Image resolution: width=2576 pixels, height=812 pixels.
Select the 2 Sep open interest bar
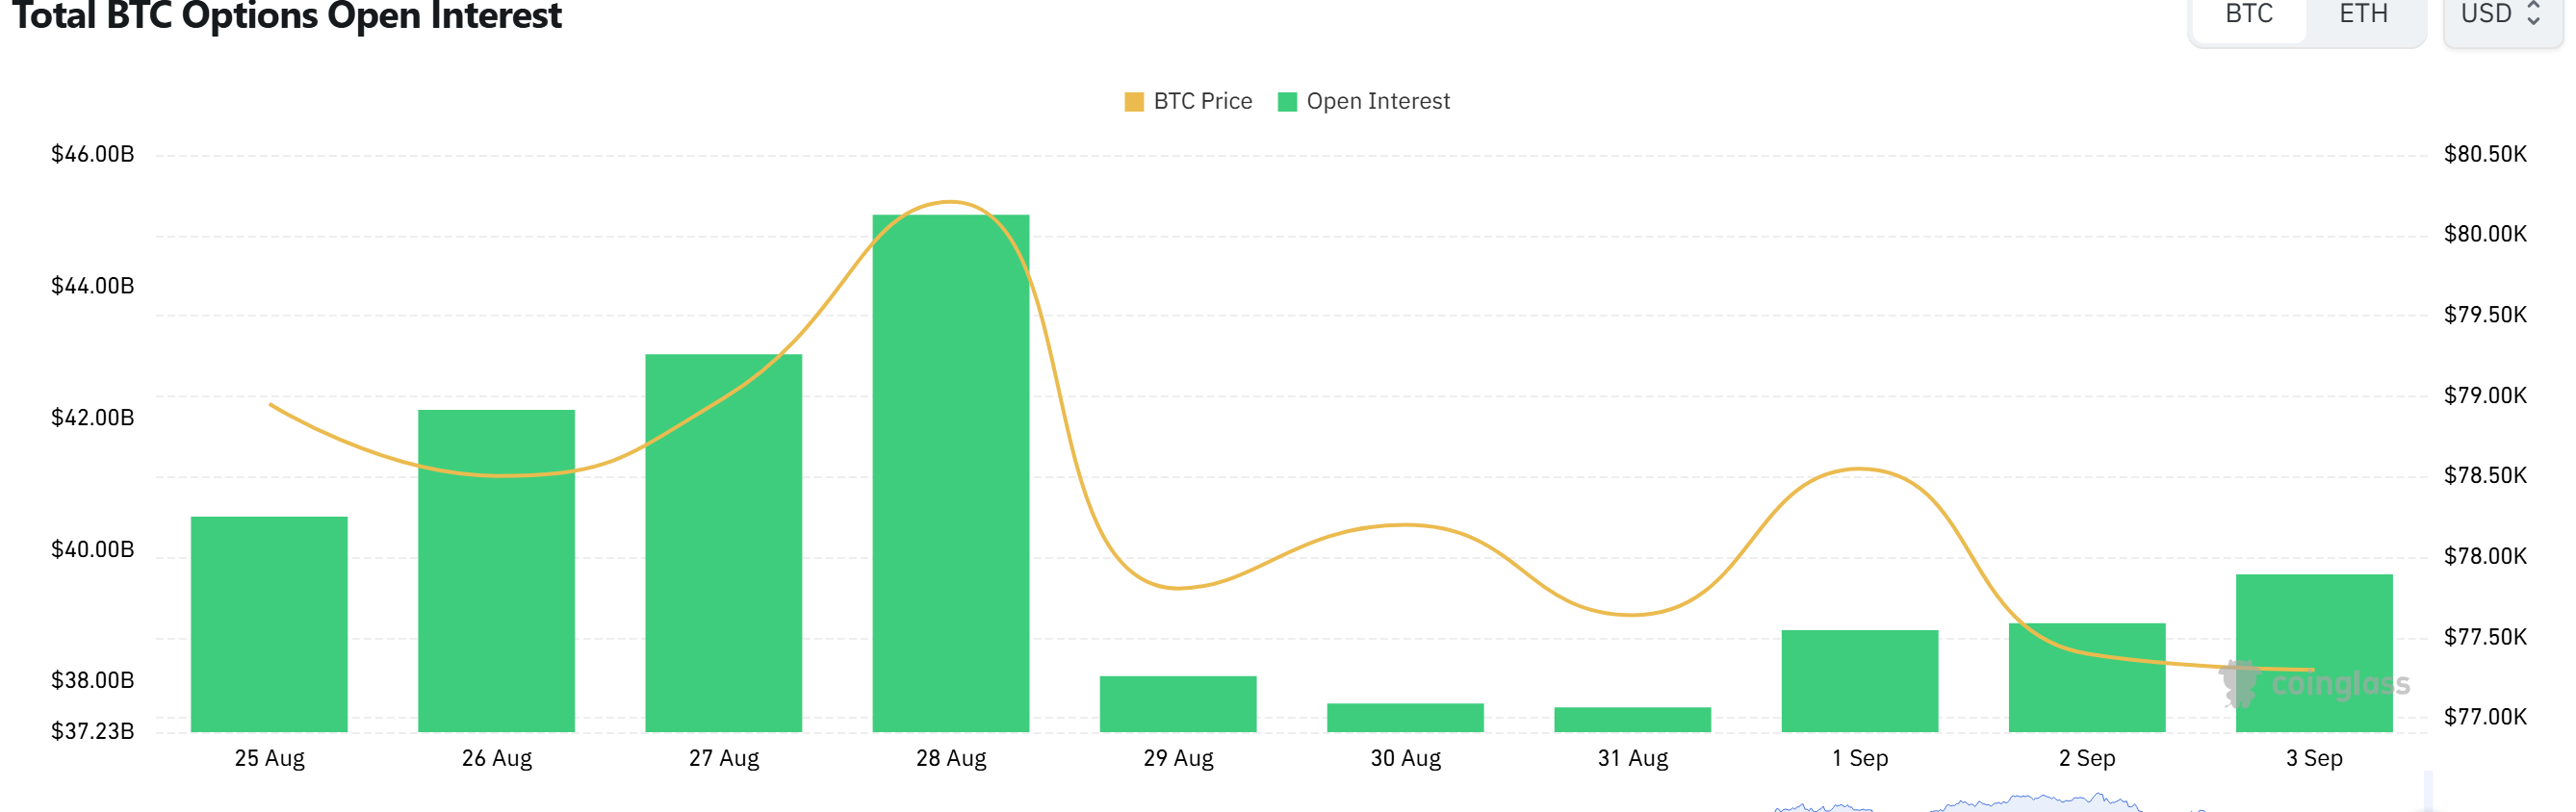2087,677
